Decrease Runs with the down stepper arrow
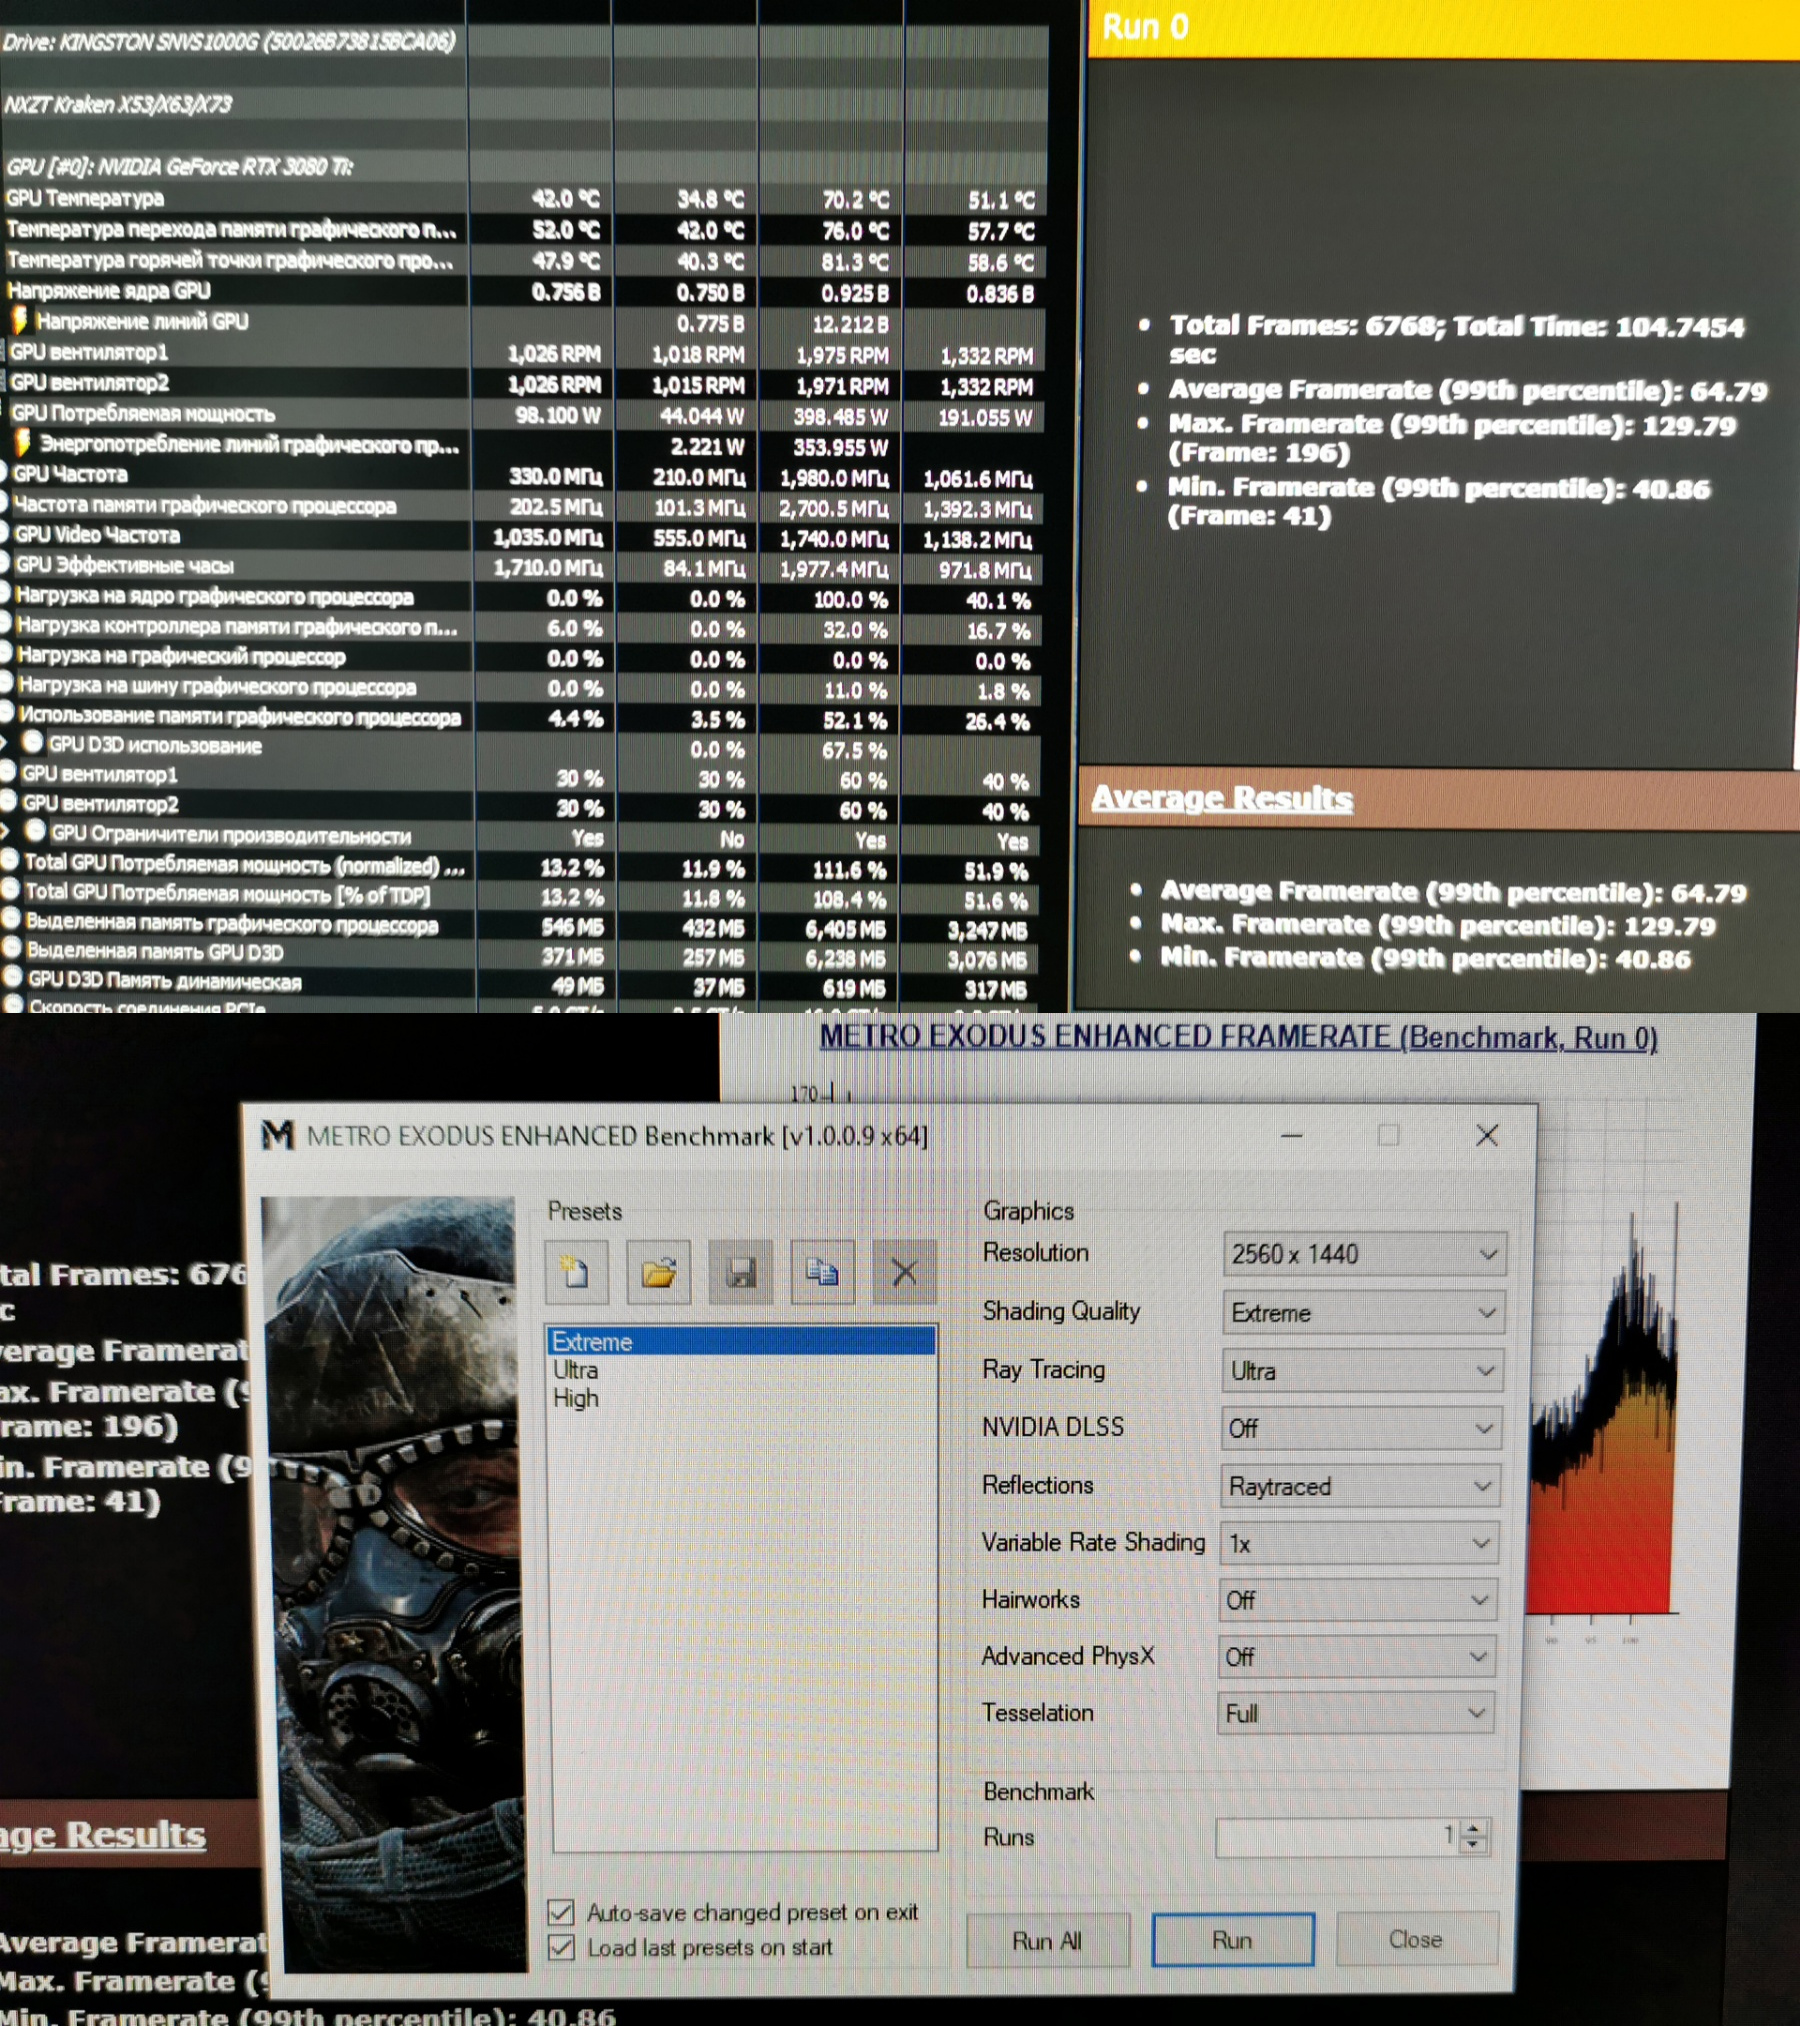Screen dimensions: 1800x2026 pyautogui.click(x=1473, y=1846)
